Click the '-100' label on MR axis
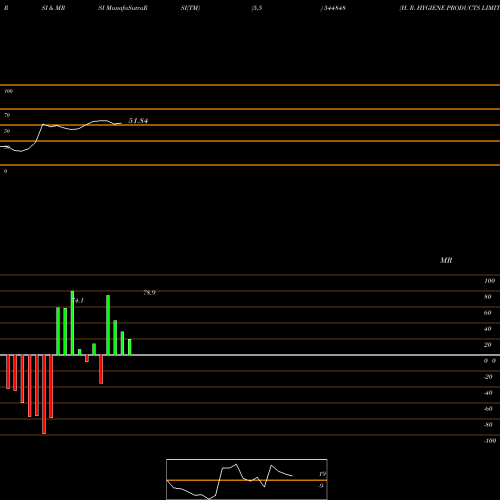 tap(490, 441)
